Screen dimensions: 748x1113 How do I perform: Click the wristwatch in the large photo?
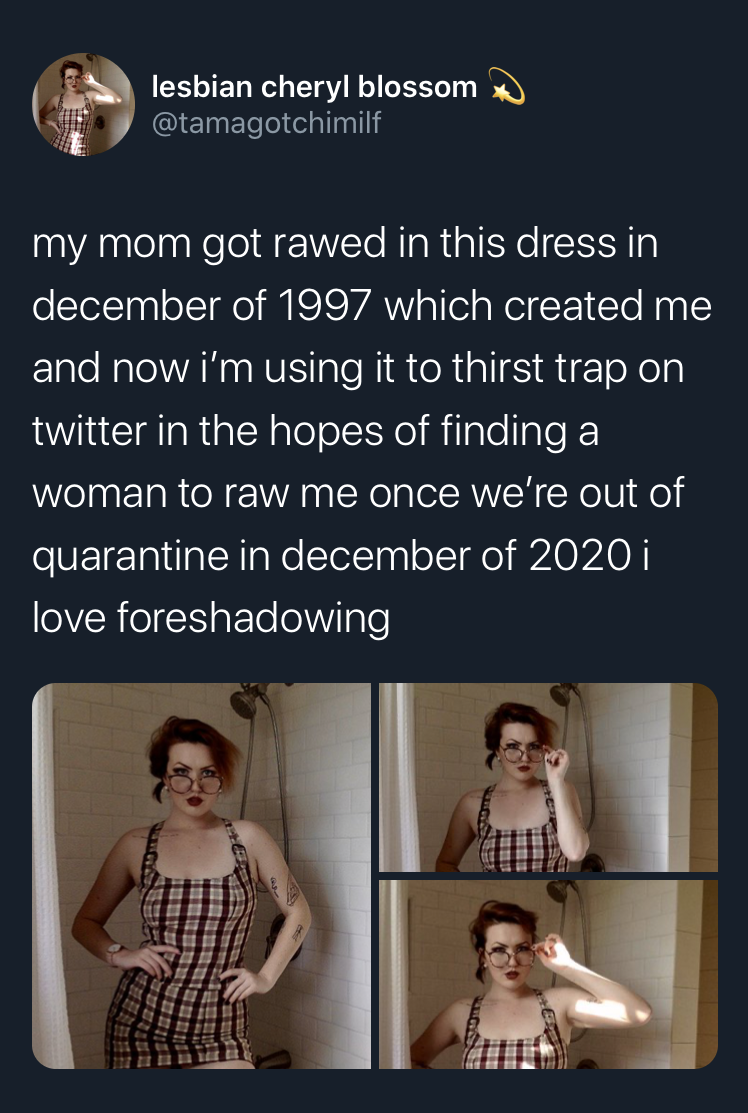click(113, 949)
